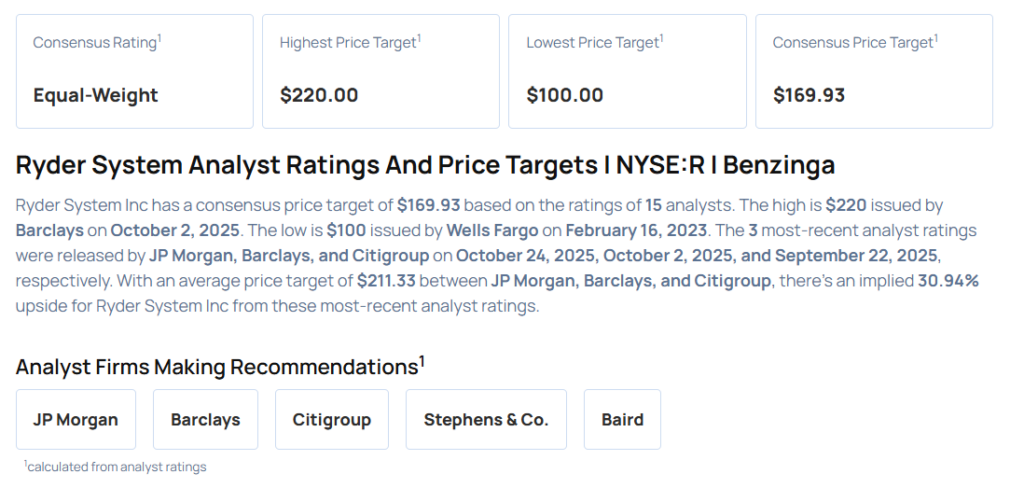The image size is (1024, 488).
Task: Click the Consensus Rating card
Action: click(x=134, y=71)
